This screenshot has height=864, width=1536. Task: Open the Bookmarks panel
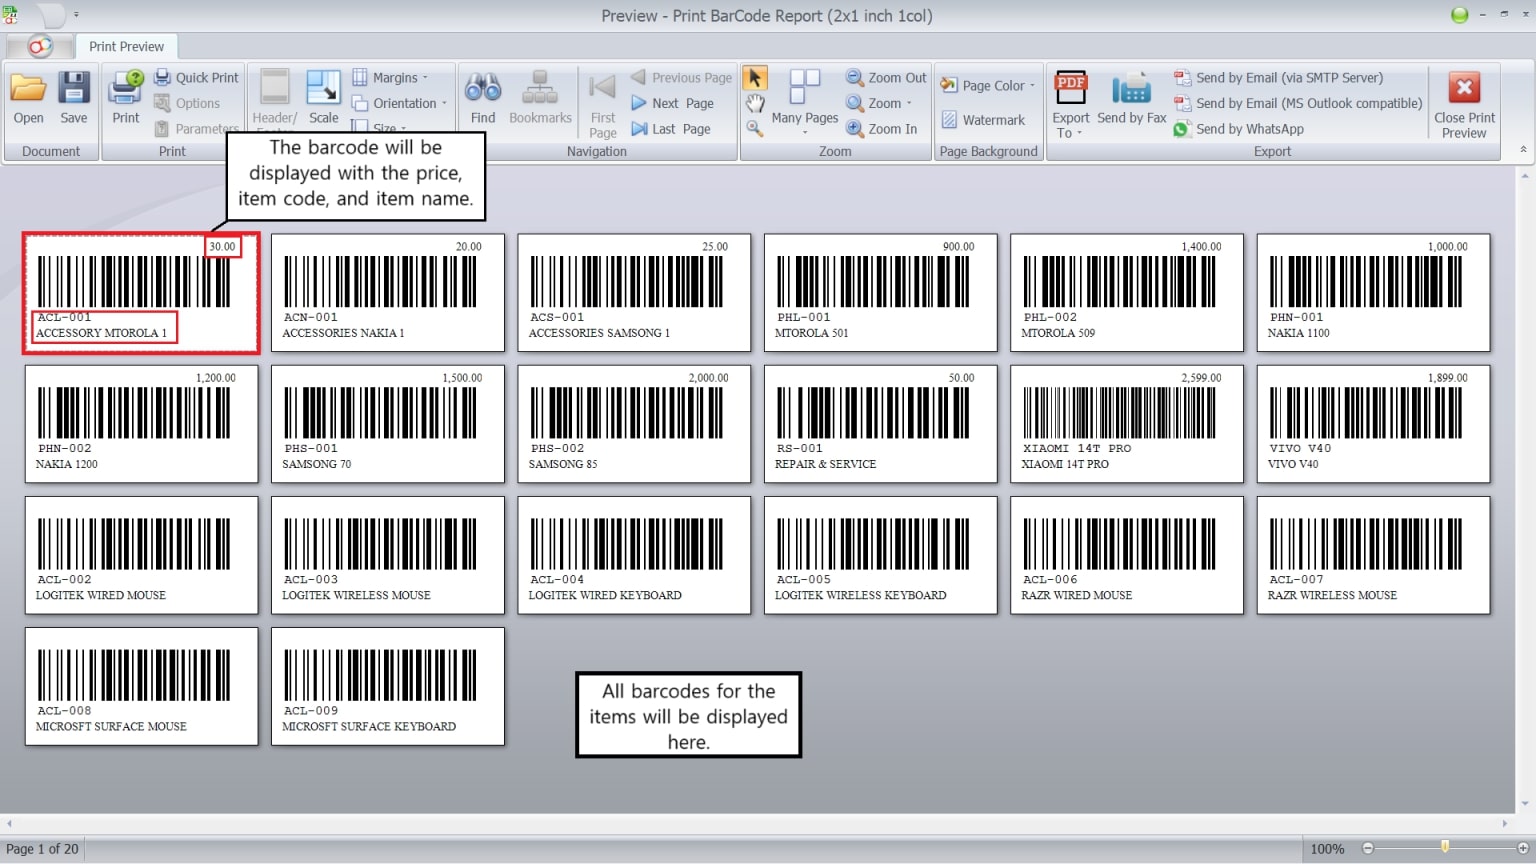click(x=540, y=97)
